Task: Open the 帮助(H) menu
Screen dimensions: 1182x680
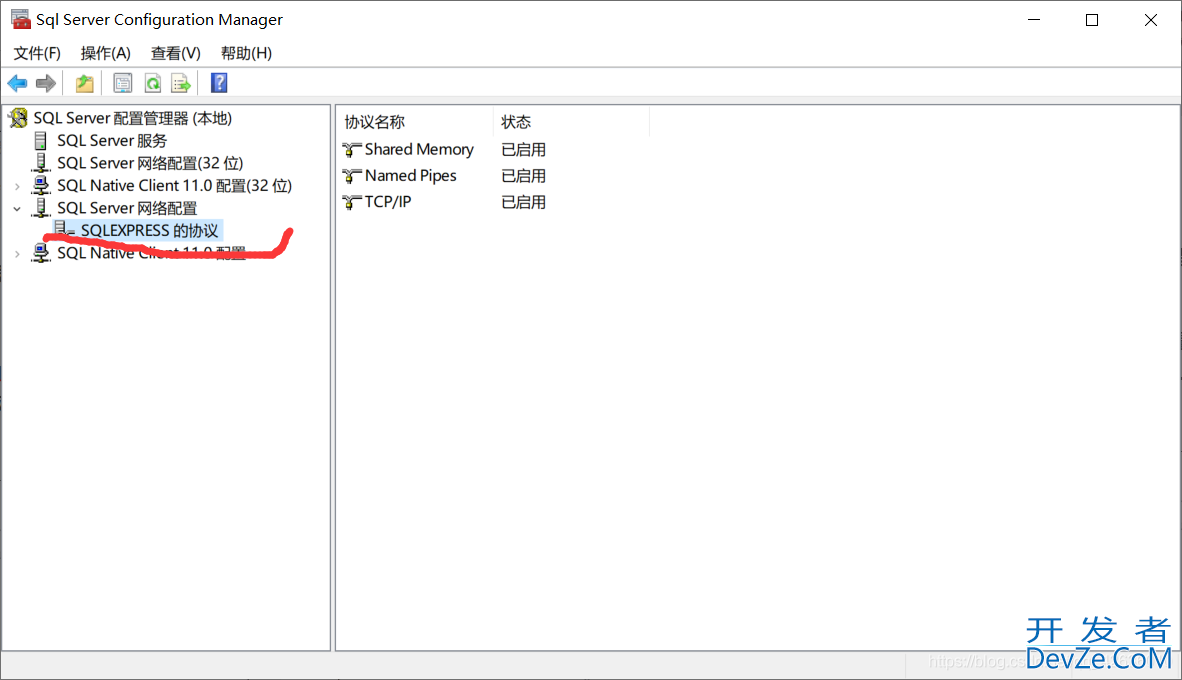Action: [247, 54]
